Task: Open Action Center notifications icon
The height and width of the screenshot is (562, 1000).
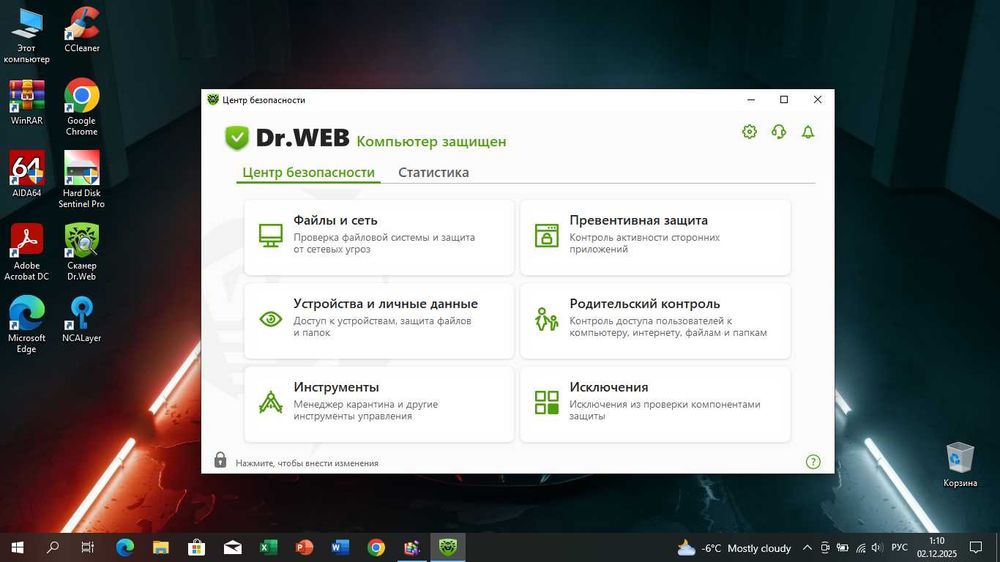Action: 976,547
